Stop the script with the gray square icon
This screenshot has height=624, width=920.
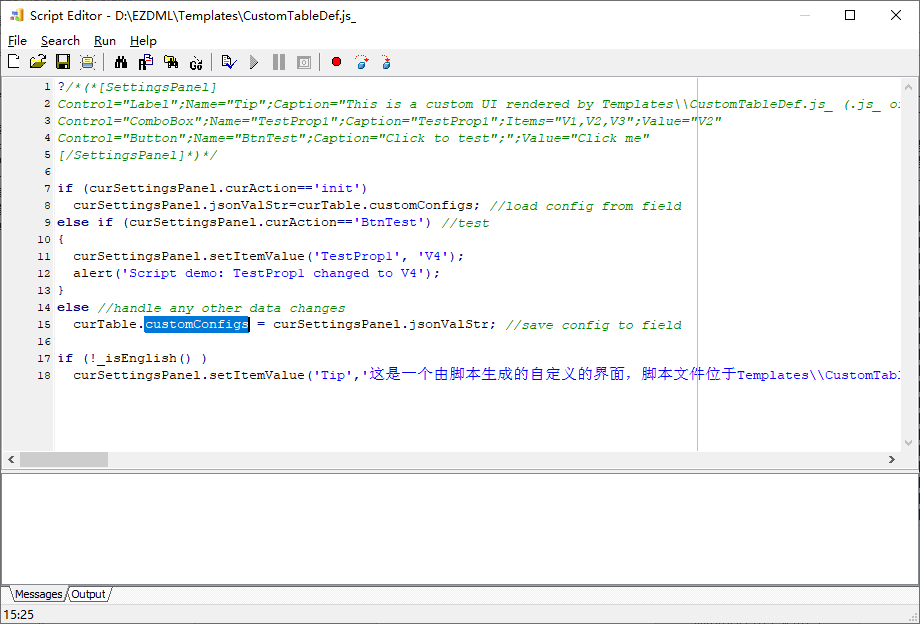tap(303, 62)
